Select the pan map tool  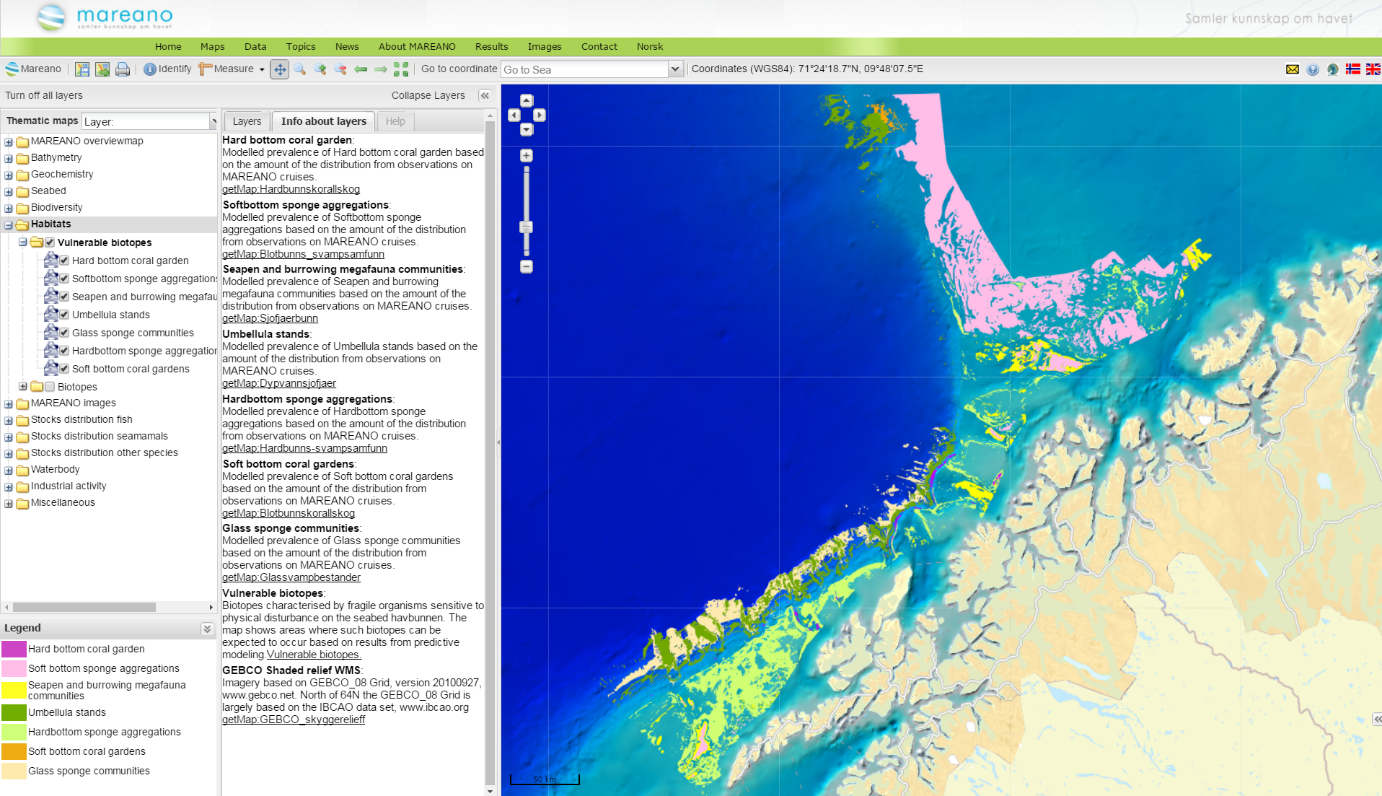pos(280,69)
